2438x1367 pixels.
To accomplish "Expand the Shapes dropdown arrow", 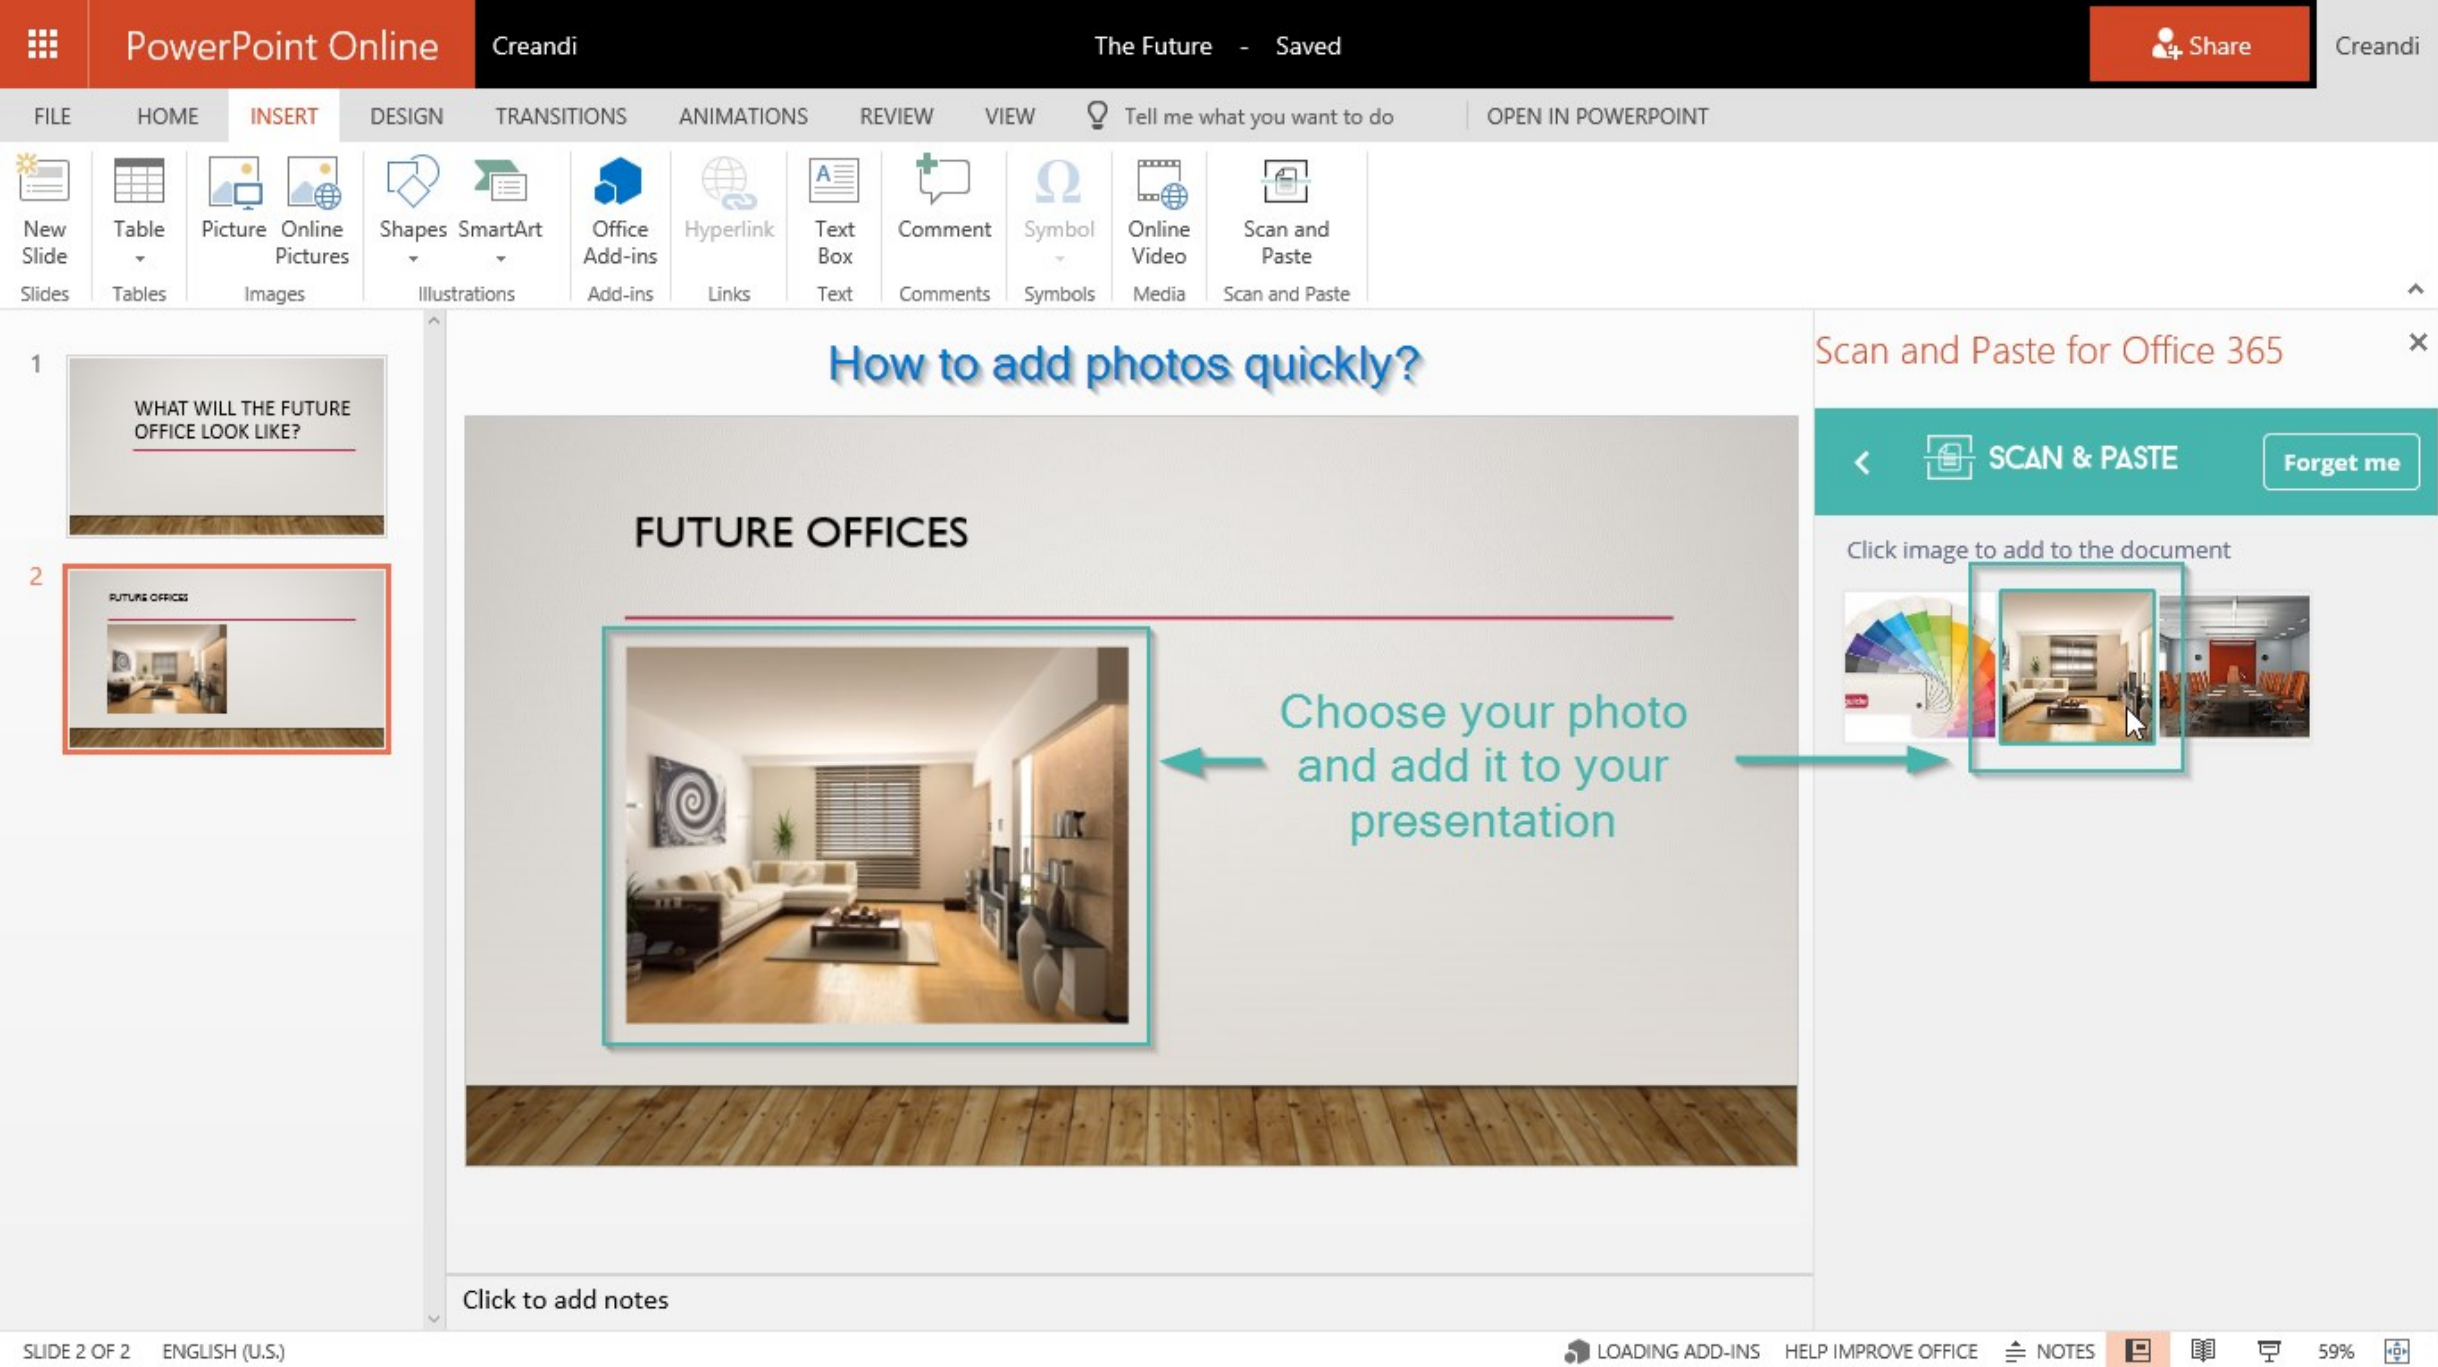I will (412, 259).
